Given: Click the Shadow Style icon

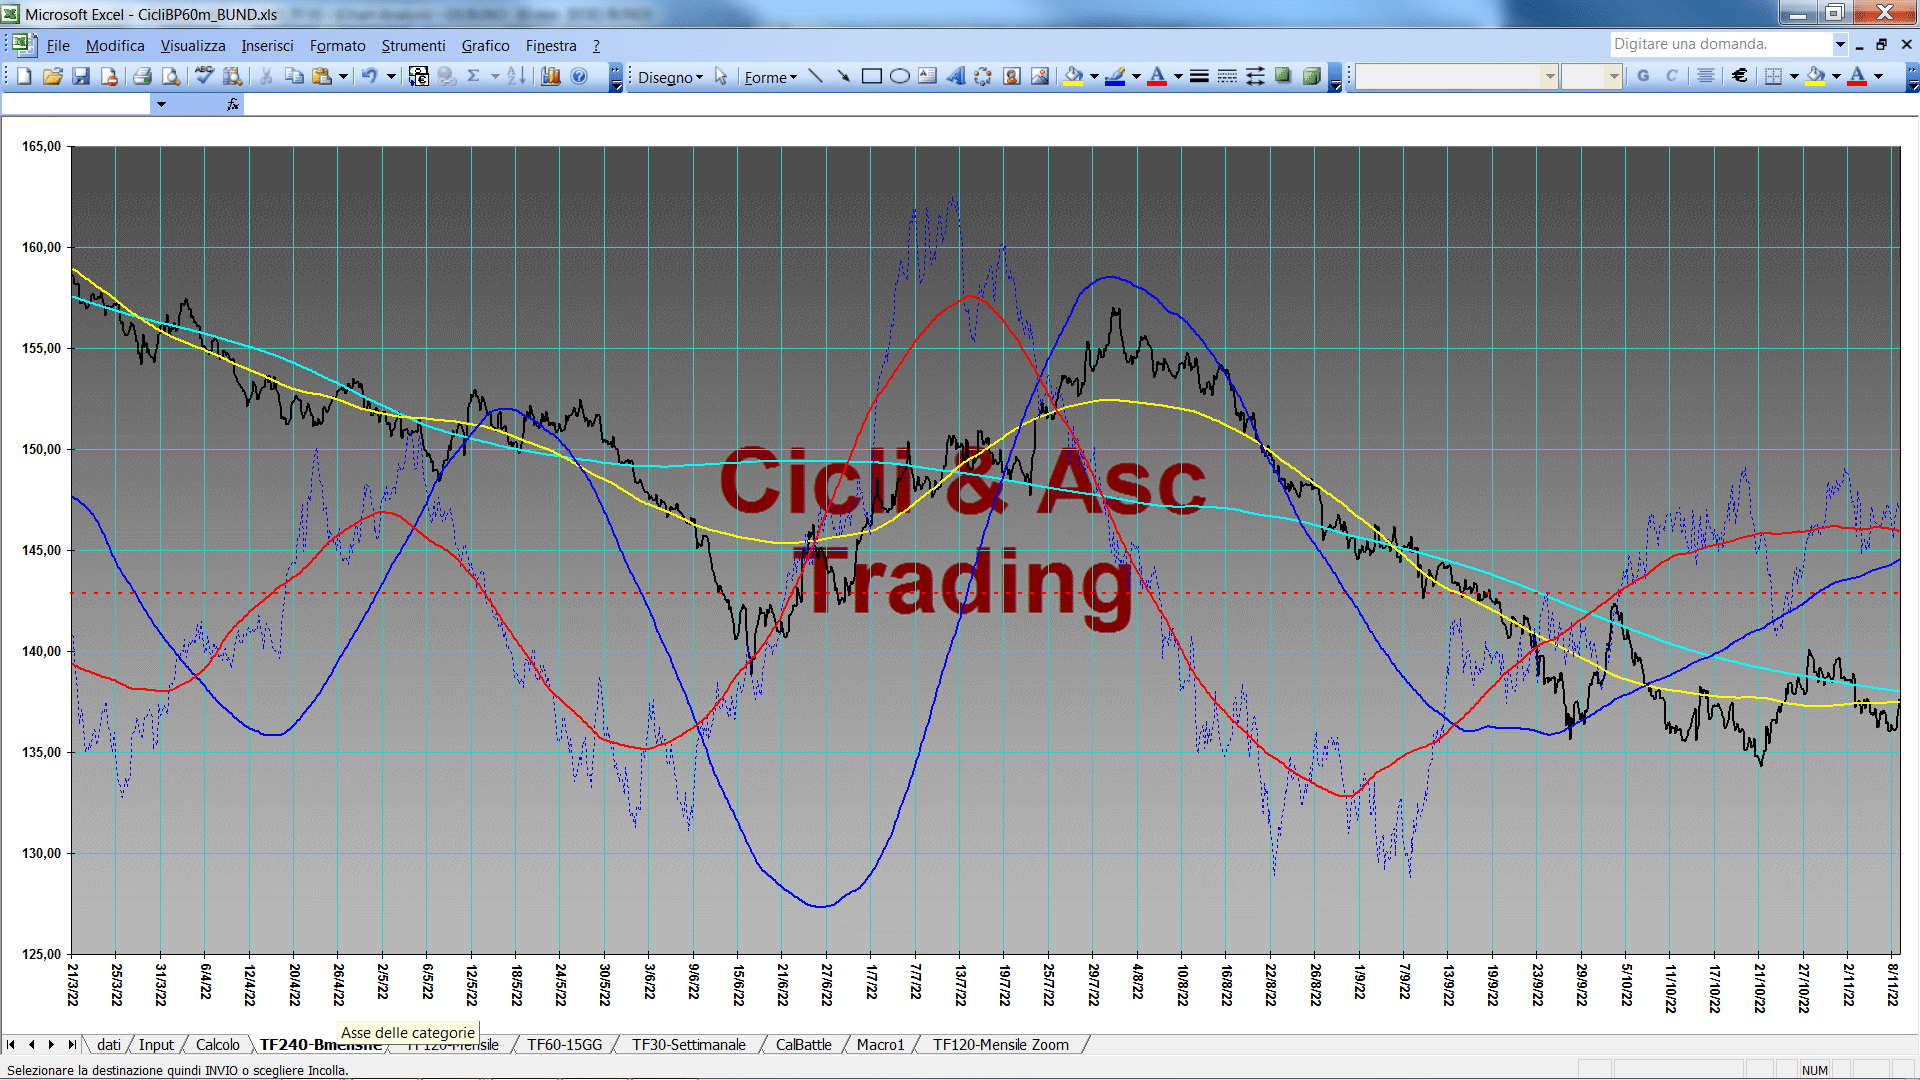Looking at the screenshot, I should [x=1283, y=76].
